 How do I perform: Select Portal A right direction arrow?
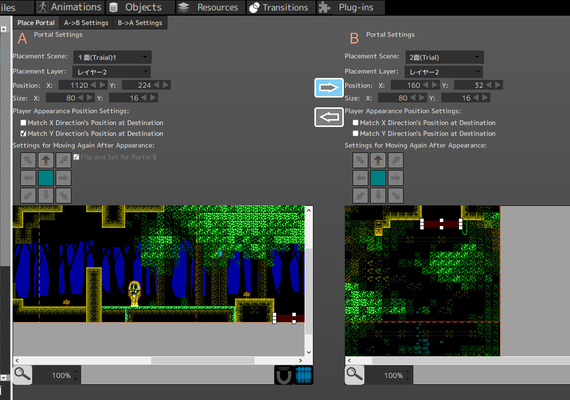point(64,178)
